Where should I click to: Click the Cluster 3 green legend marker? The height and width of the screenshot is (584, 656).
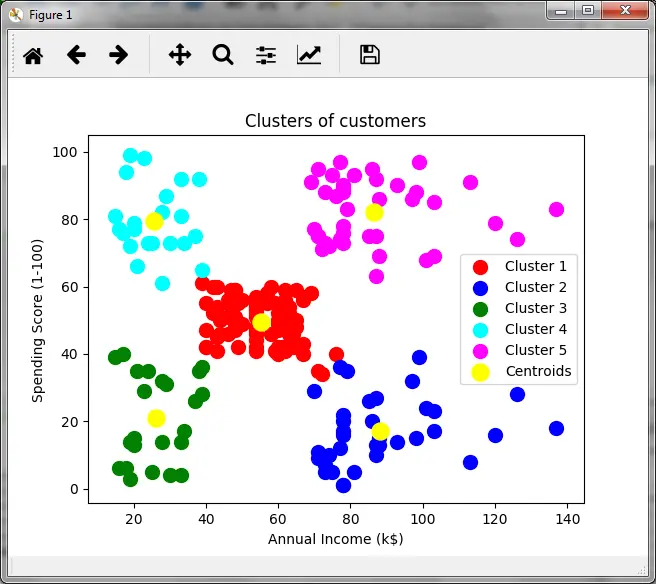(x=480, y=308)
